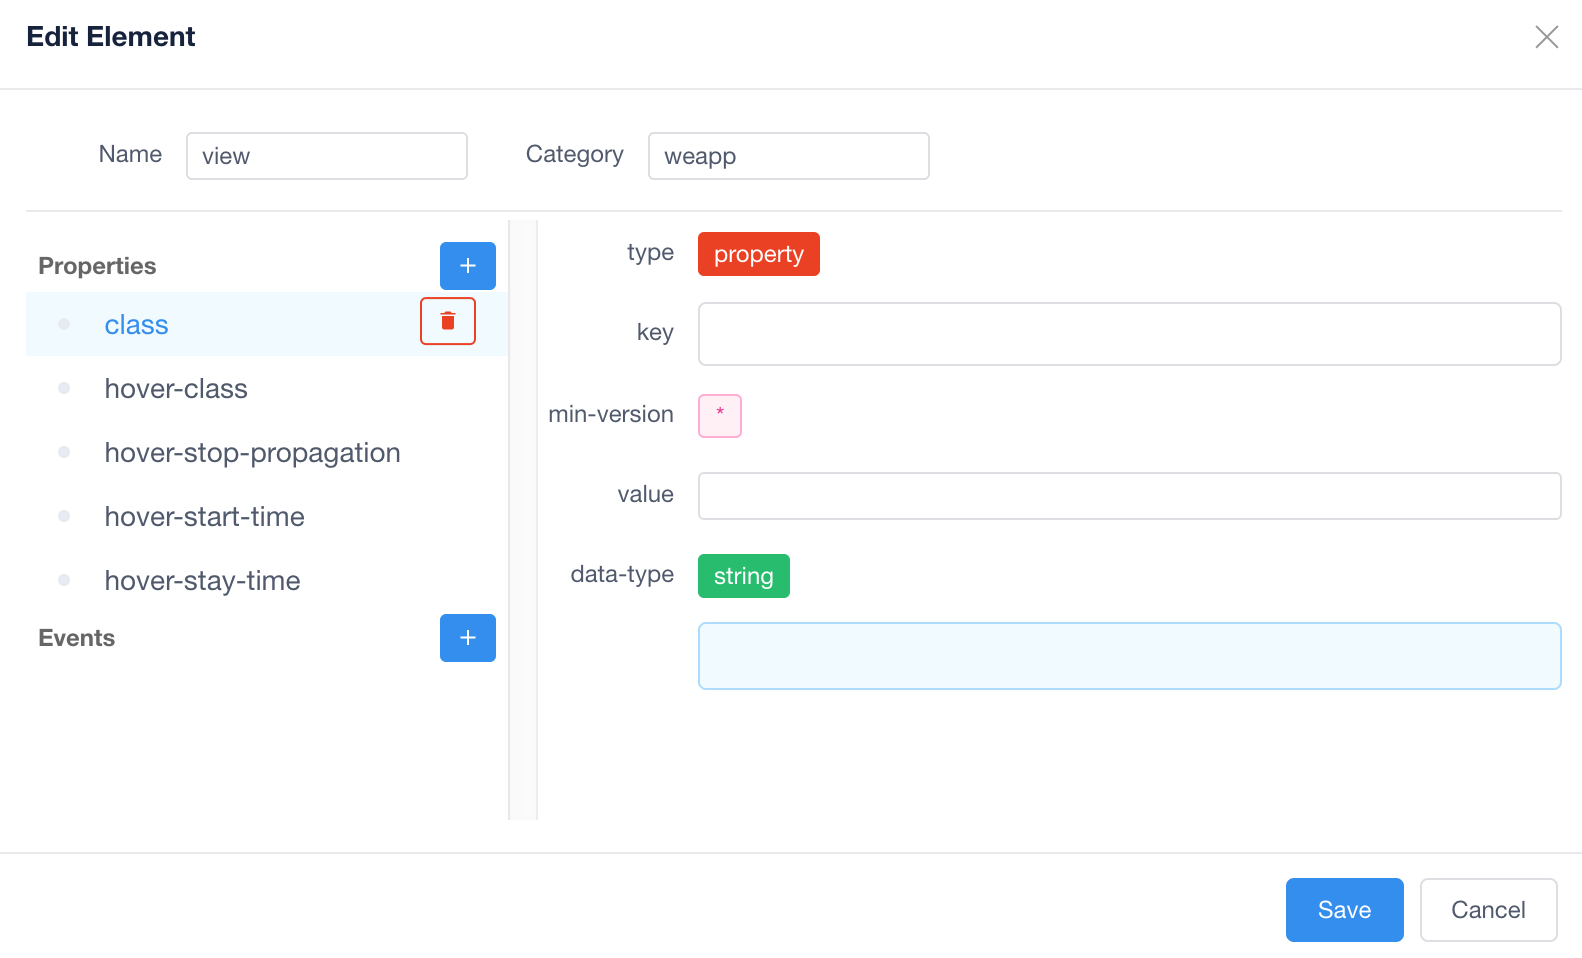Select the hover-stop-propagation property
The height and width of the screenshot is (958, 1582).
pyautogui.click(x=267, y=452)
